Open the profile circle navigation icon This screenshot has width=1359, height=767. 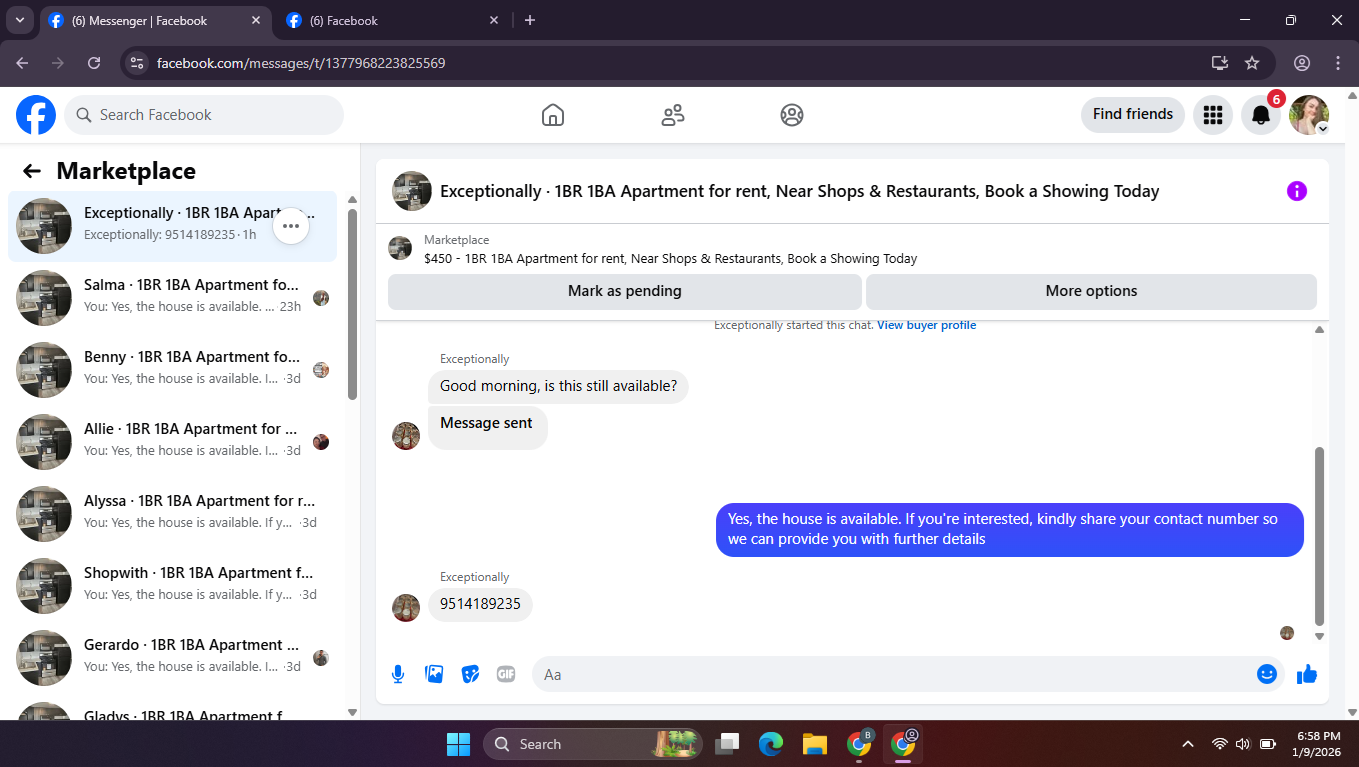click(792, 115)
